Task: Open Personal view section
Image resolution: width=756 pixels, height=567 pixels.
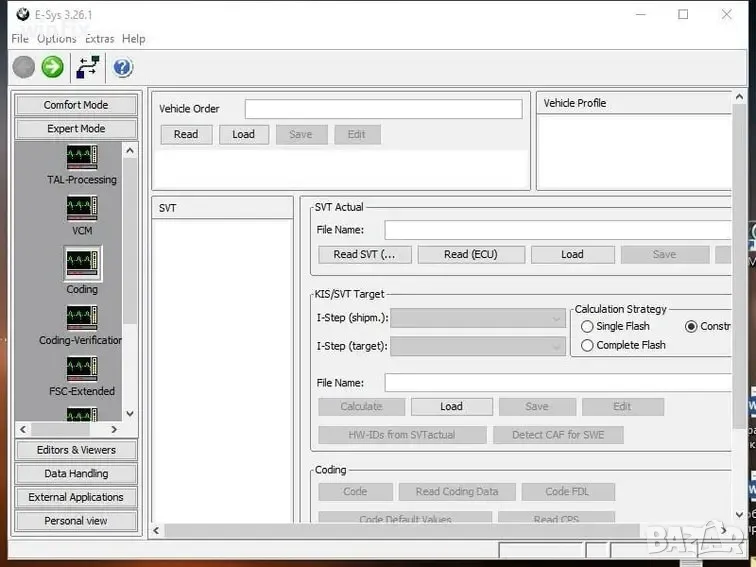Action: (x=76, y=521)
